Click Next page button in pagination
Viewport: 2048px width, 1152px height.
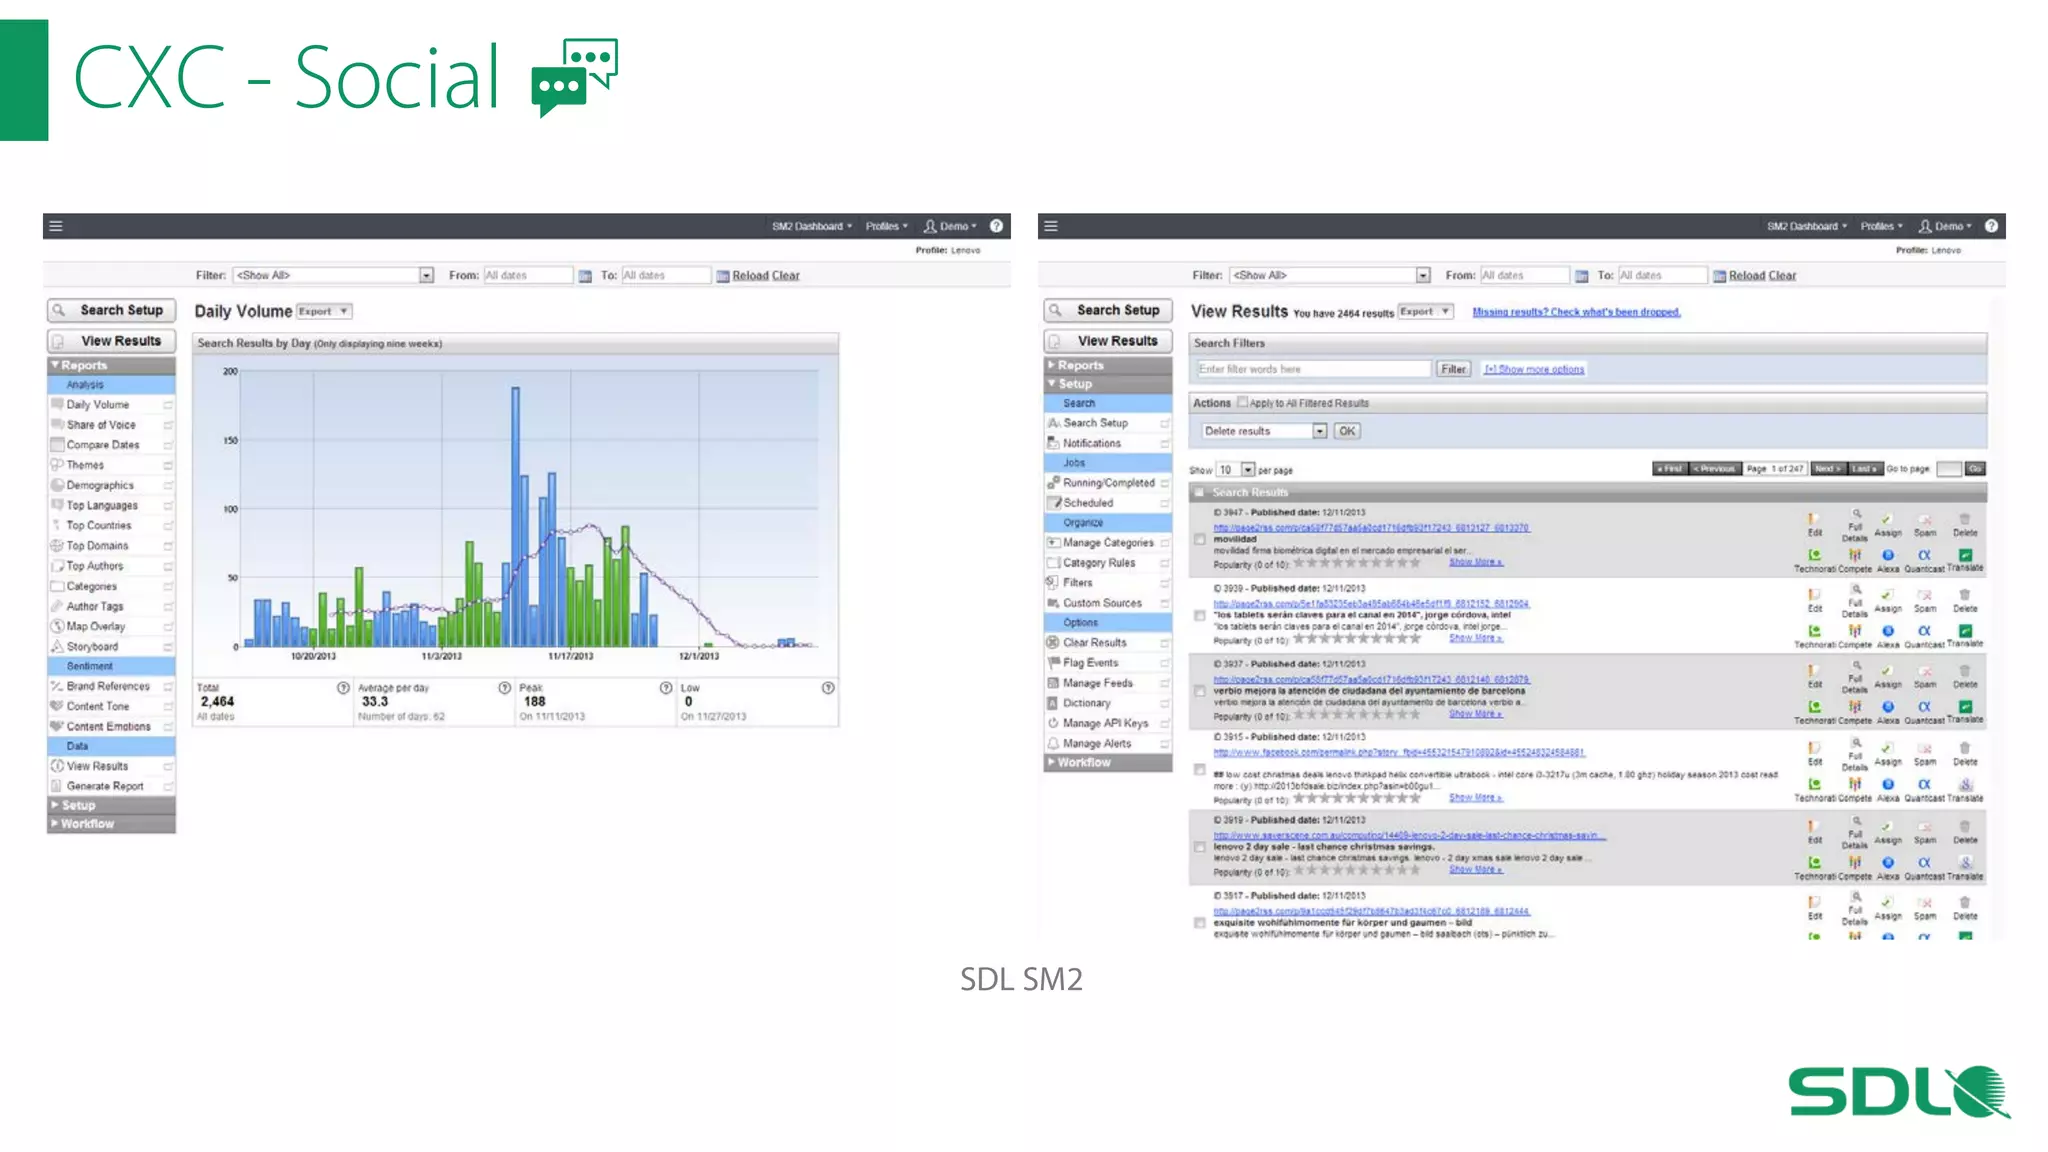tap(1828, 468)
